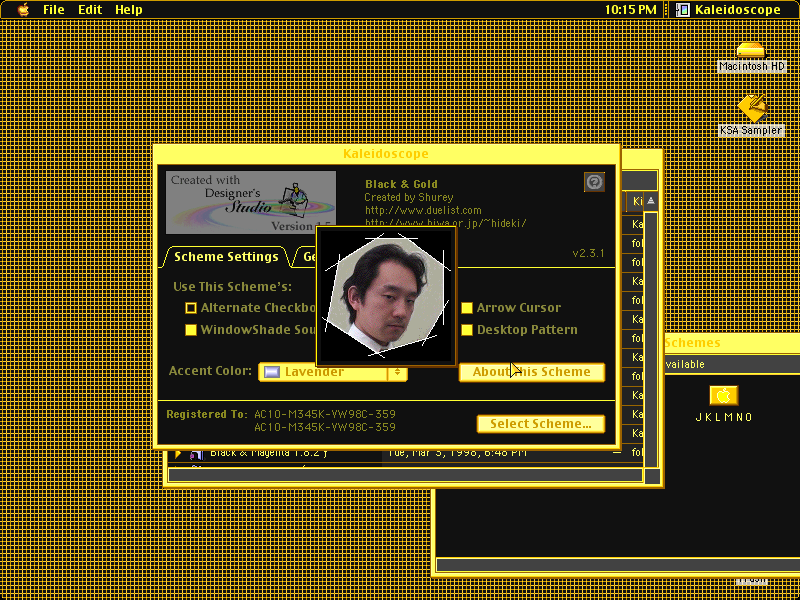Click the Created by Shurey text
Image resolution: width=800 pixels, height=600 pixels.
409,197
